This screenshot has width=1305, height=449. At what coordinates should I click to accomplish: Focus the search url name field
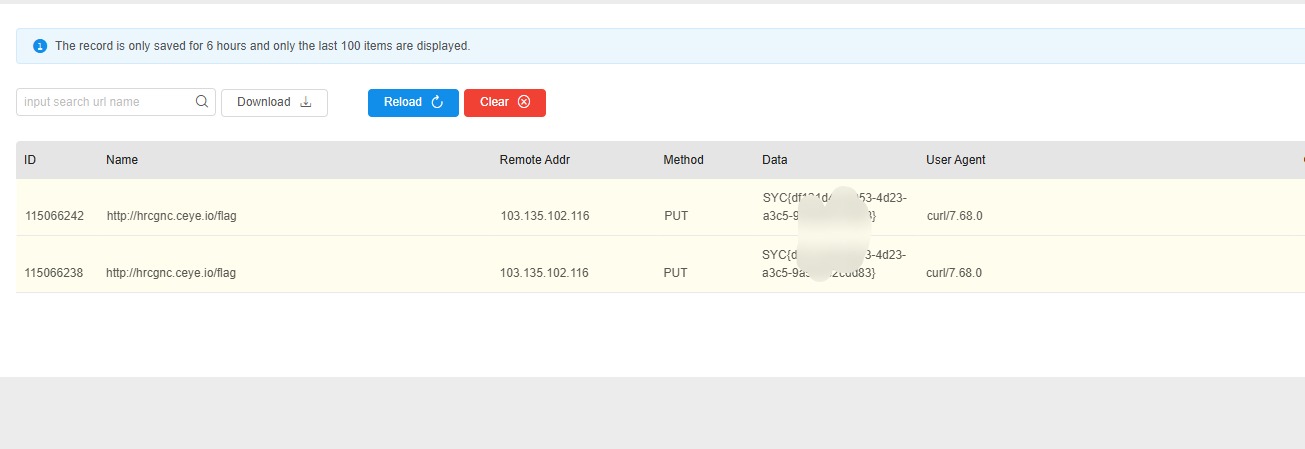pyautogui.click(x=104, y=102)
